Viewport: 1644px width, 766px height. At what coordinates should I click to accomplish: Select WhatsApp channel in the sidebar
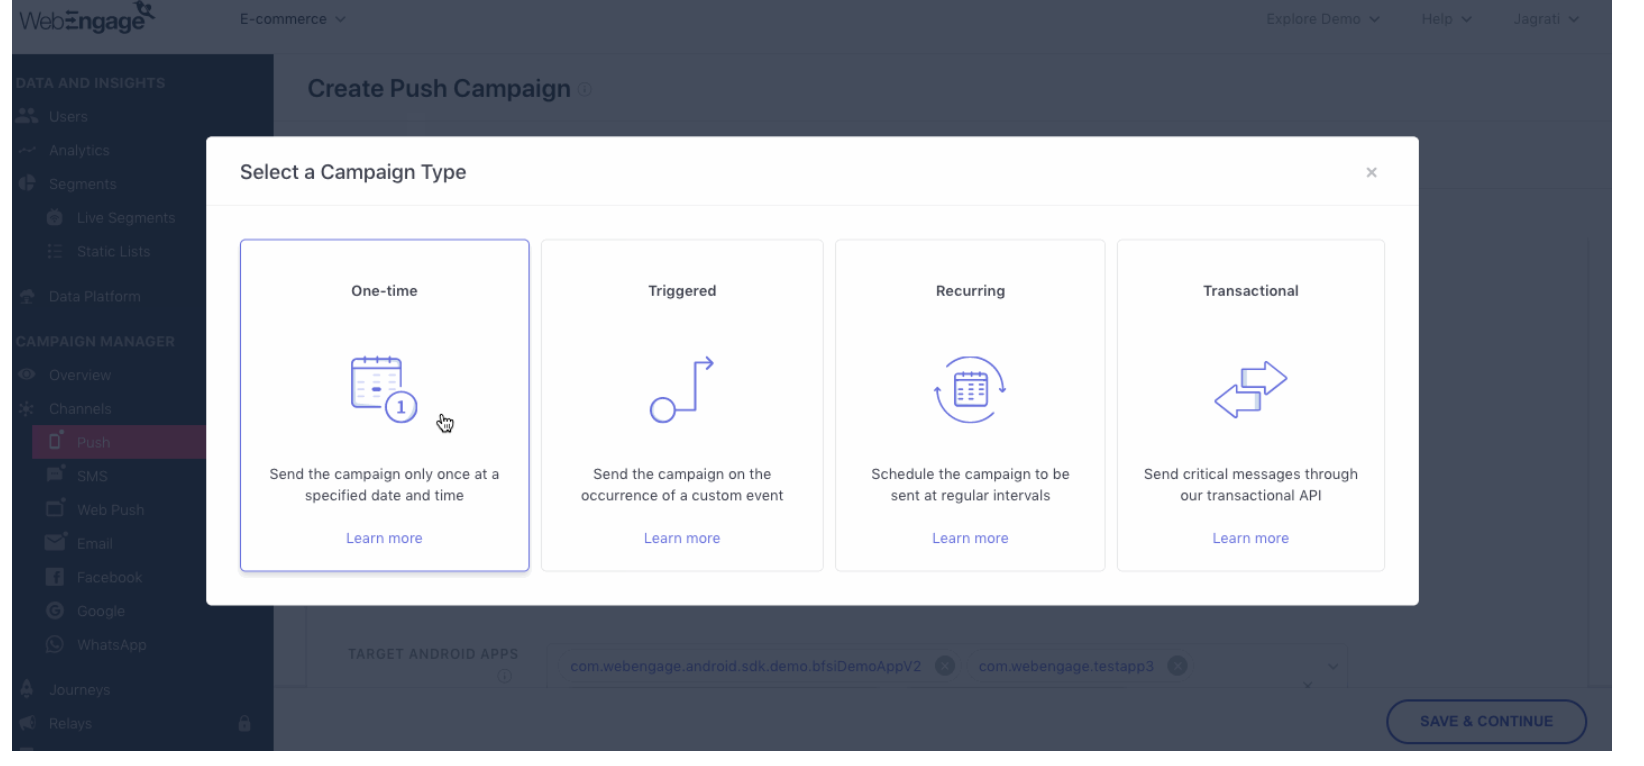111,645
